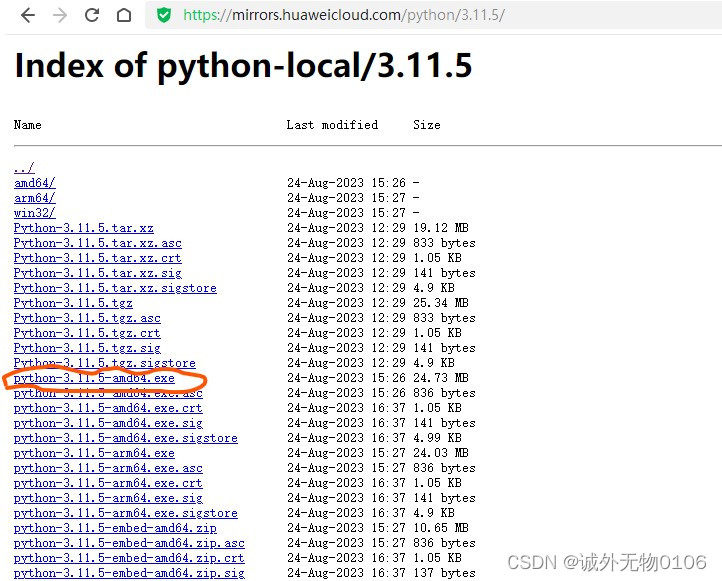Download python-3.11.5-amd64.exe installer

point(94,378)
